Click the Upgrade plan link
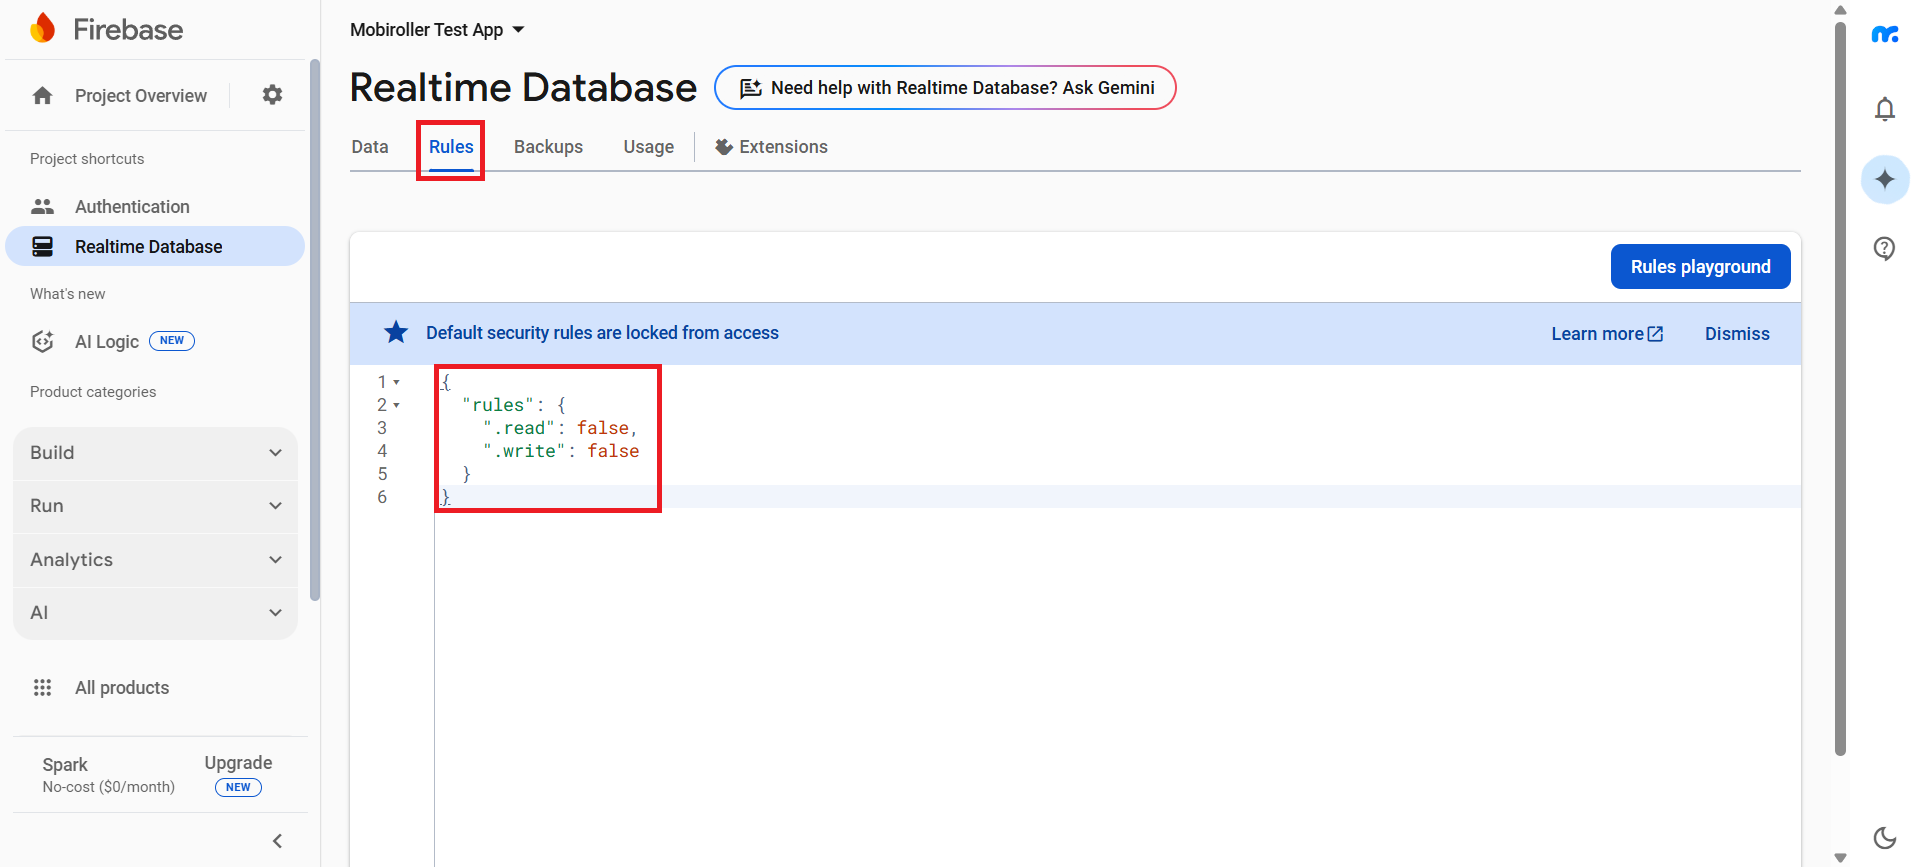 point(238,763)
